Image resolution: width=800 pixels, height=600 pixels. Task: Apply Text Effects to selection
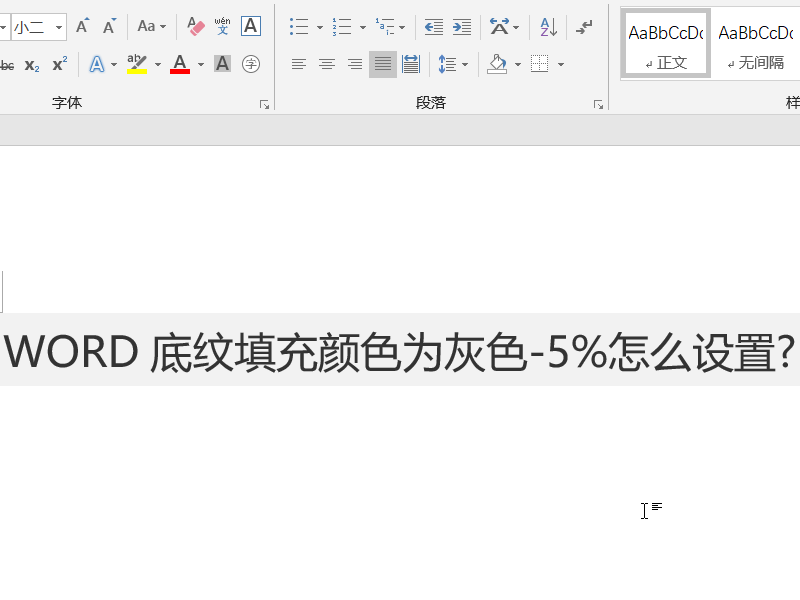click(96, 65)
